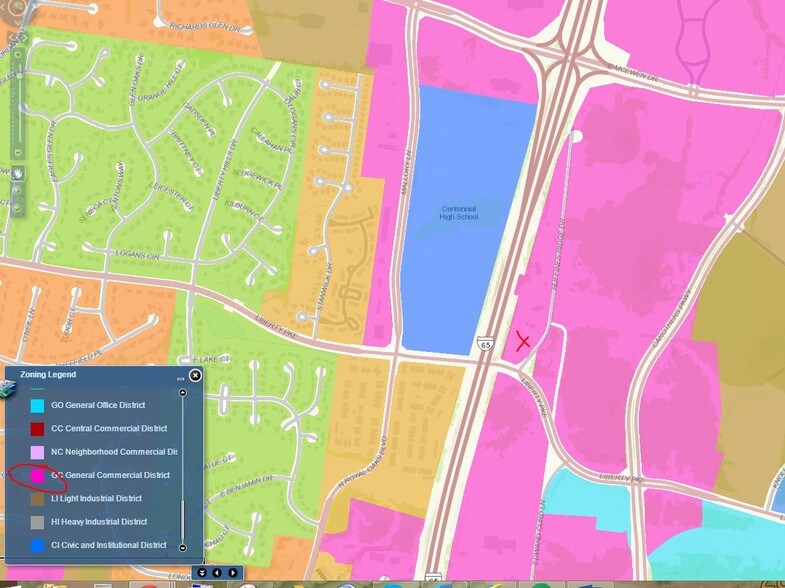Minimize the Zoning Legend panel
The height and width of the screenshot is (588, 785).
180,379
